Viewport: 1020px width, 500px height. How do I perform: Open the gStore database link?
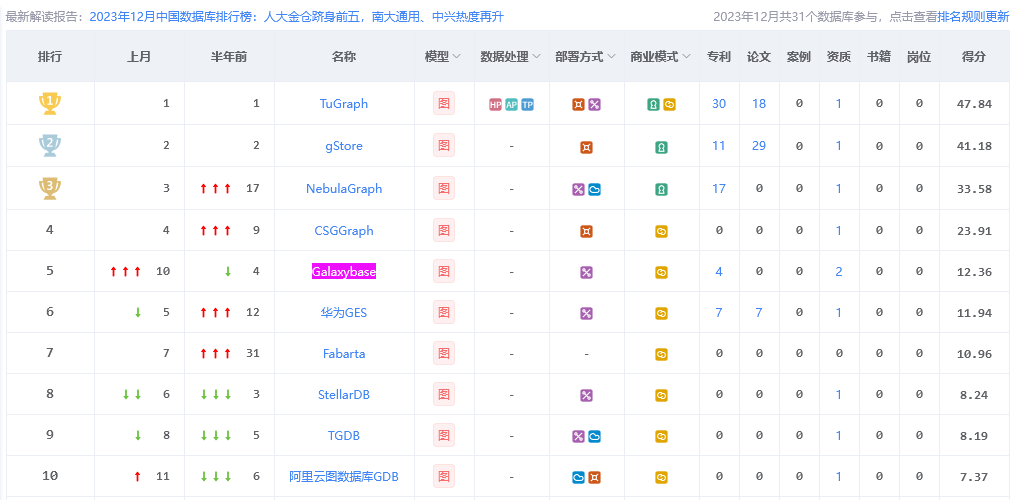click(x=344, y=146)
